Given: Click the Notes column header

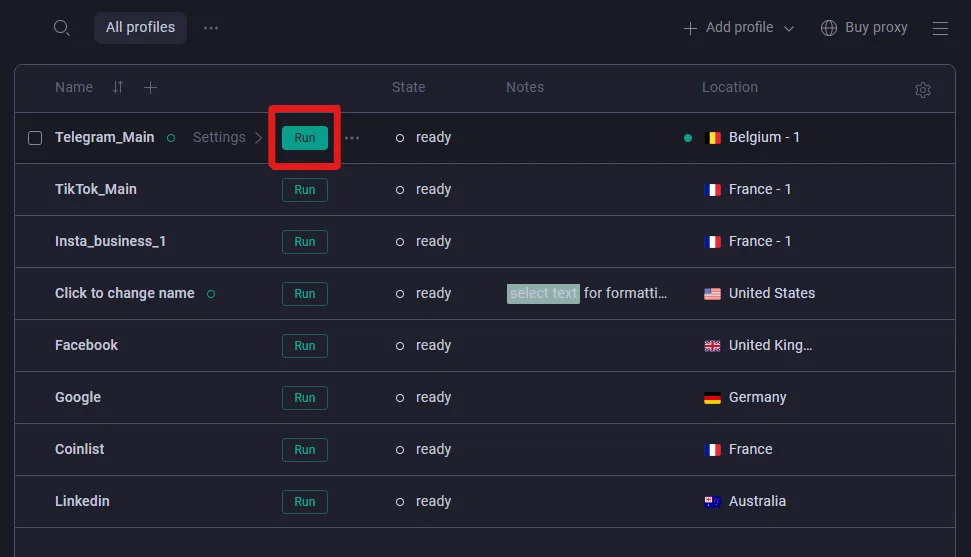Looking at the screenshot, I should click(x=525, y=87).
